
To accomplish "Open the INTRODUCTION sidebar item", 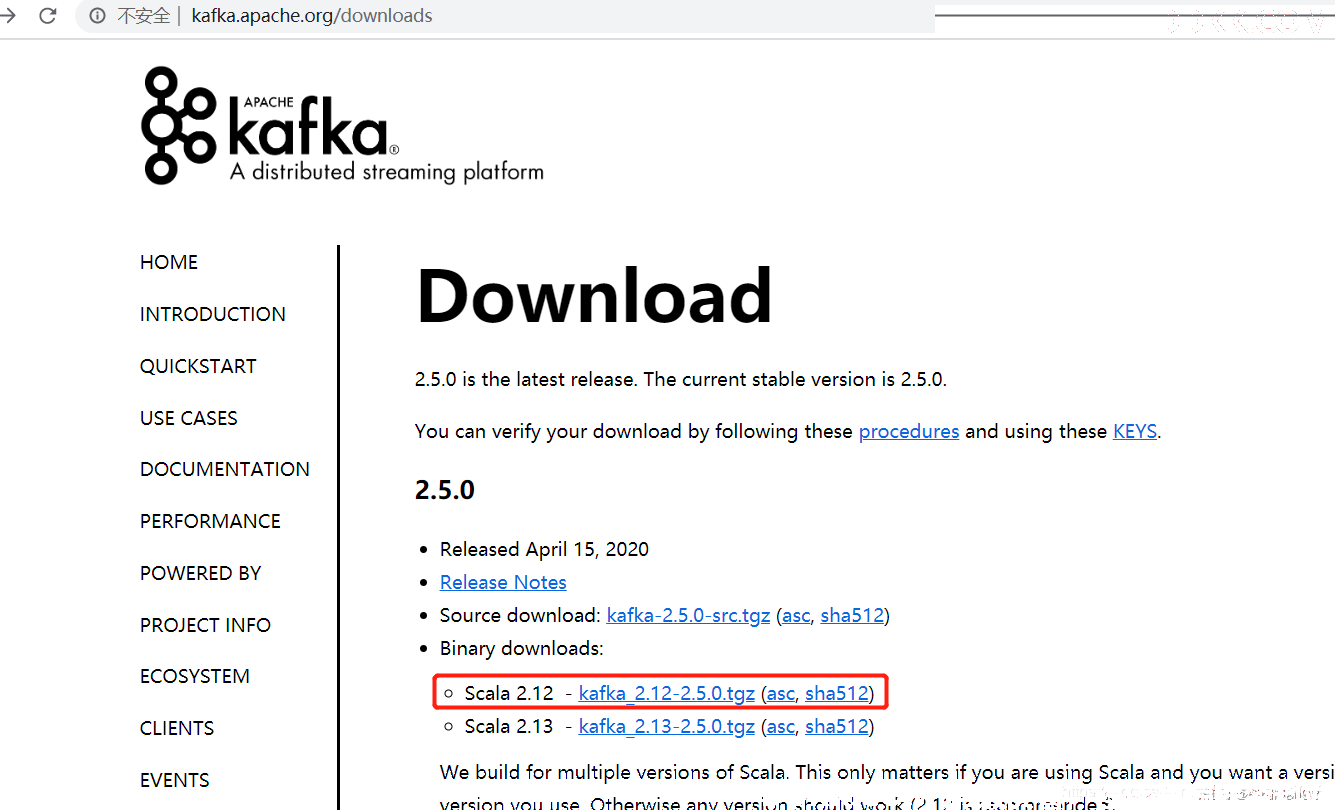I will [213, 314].
